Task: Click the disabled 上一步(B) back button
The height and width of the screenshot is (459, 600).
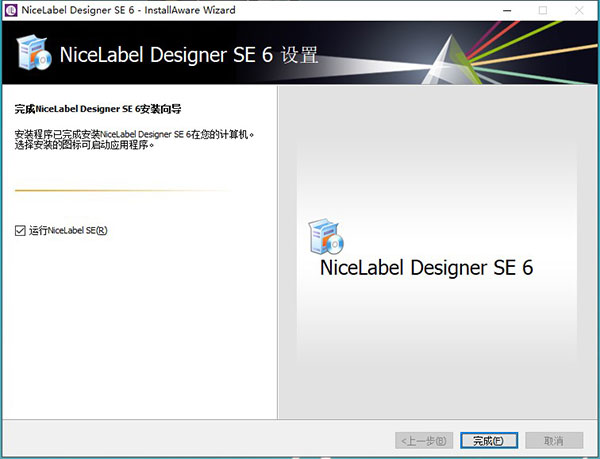Action: pos(424,441)
